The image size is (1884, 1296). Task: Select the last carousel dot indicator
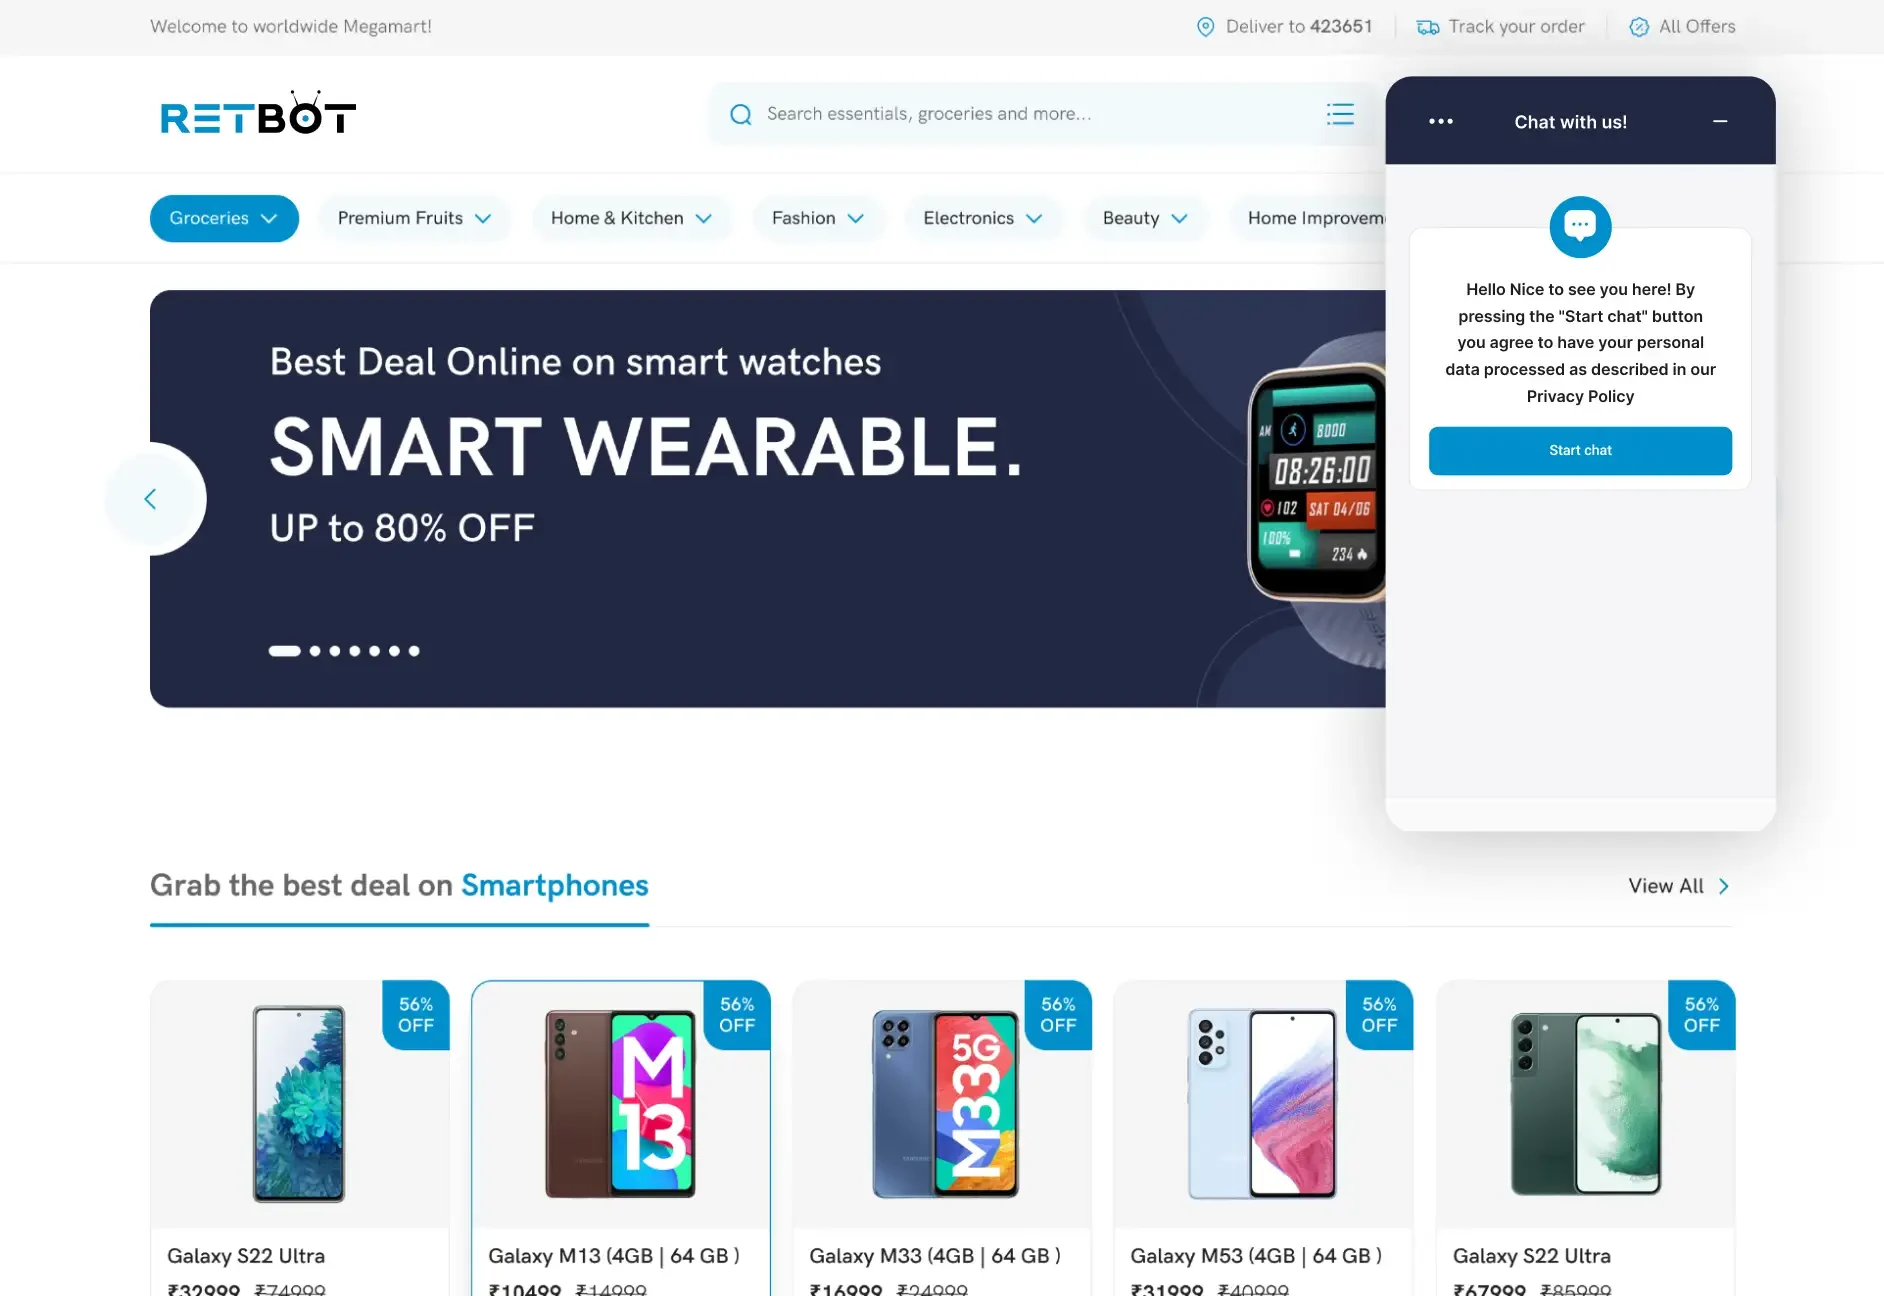click(414, 651)
